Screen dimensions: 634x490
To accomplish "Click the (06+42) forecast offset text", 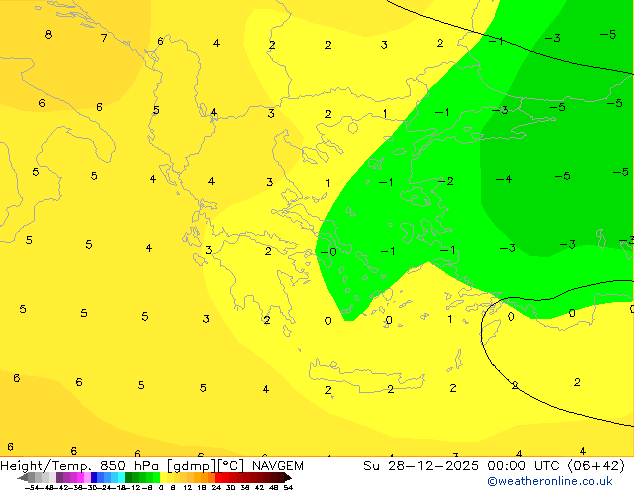I will [x=596, y=466].
